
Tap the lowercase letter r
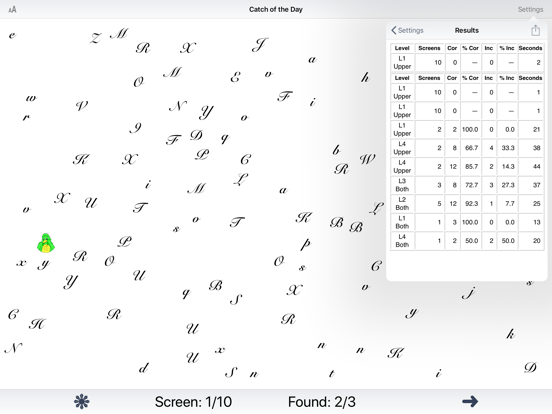[x=26, y=117]
